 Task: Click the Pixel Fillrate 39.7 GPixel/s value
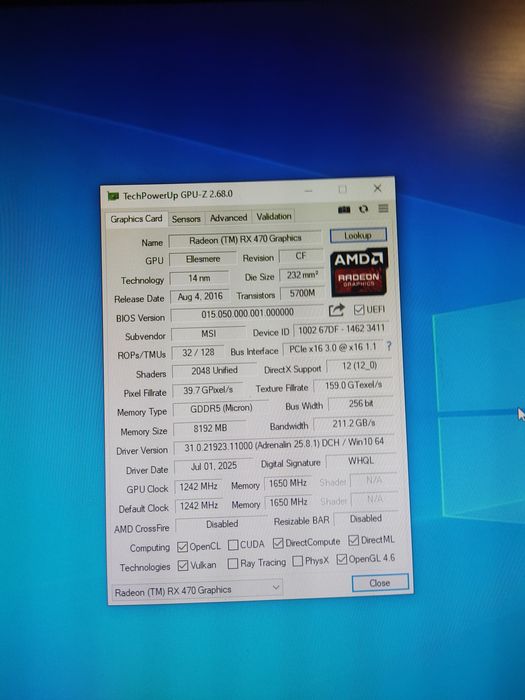pyautogui.click(x=208, y=390)
